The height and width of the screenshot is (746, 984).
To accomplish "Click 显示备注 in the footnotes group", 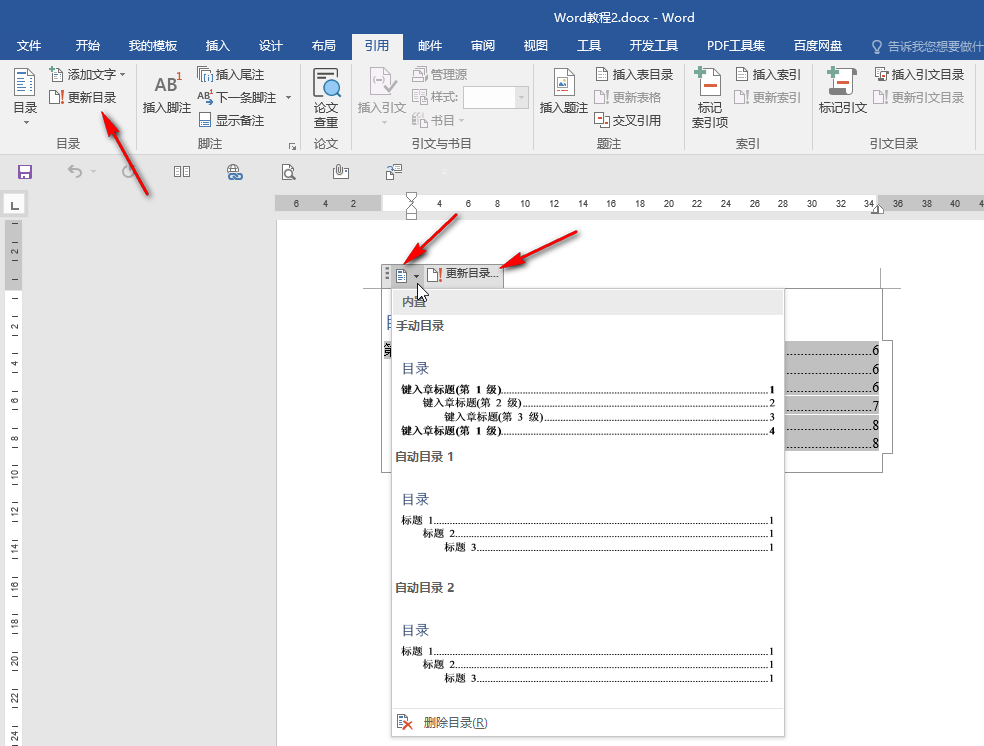I will [x=230, y=120].
